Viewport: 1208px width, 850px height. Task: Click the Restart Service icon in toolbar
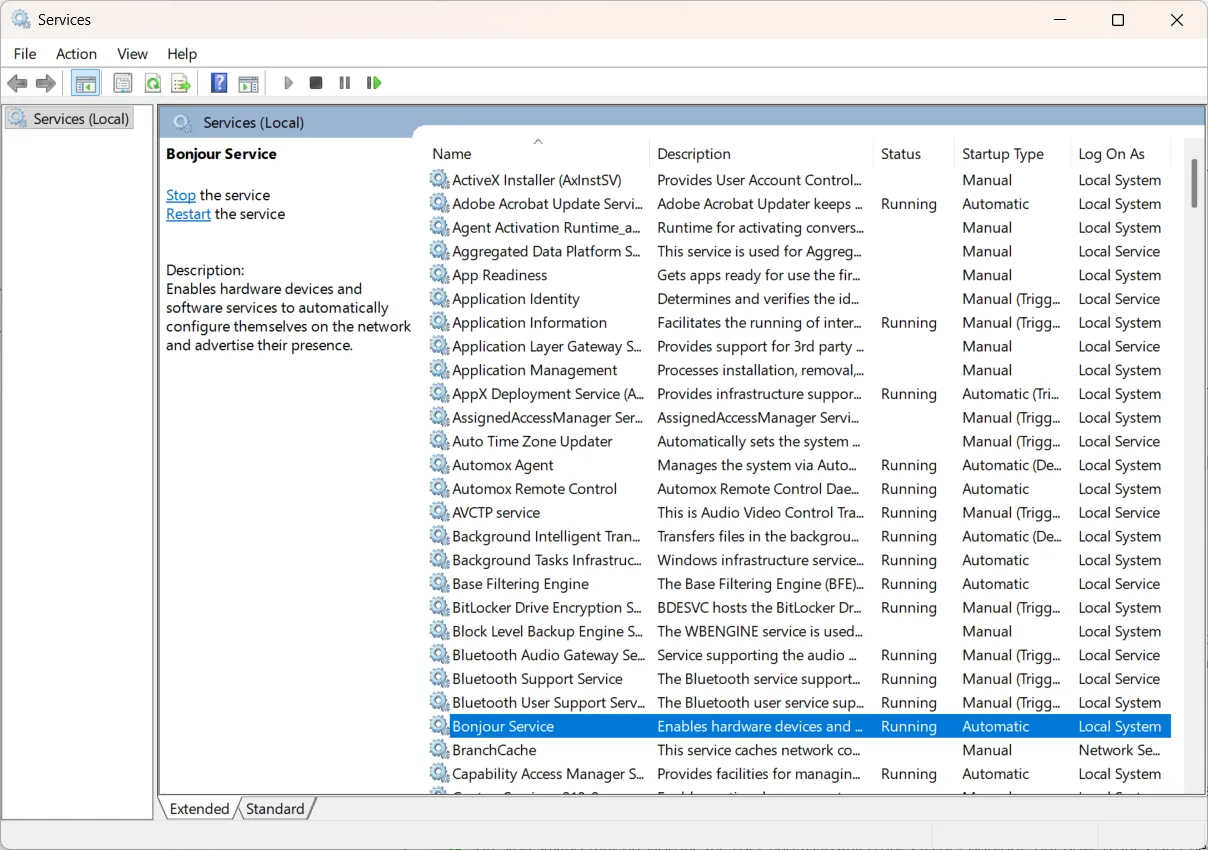pyautogui.click(x=374, y=83)
